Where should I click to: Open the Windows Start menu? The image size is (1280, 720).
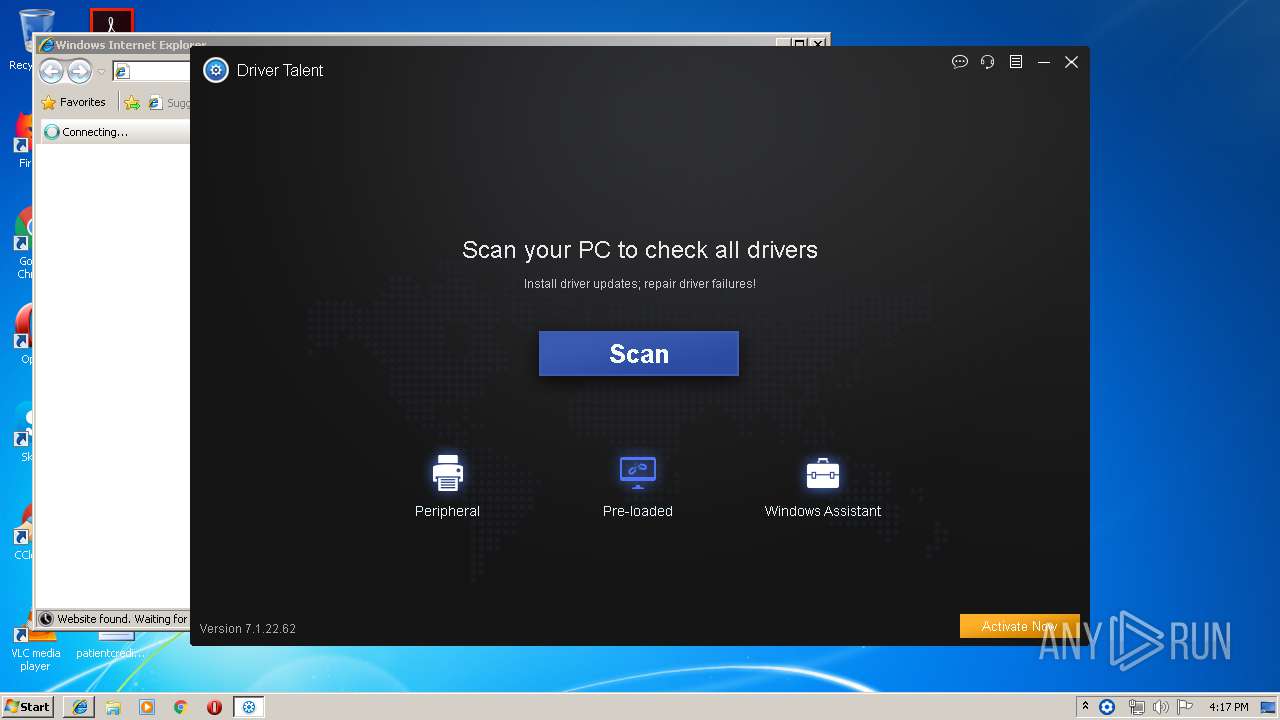(x=28, y=706)
